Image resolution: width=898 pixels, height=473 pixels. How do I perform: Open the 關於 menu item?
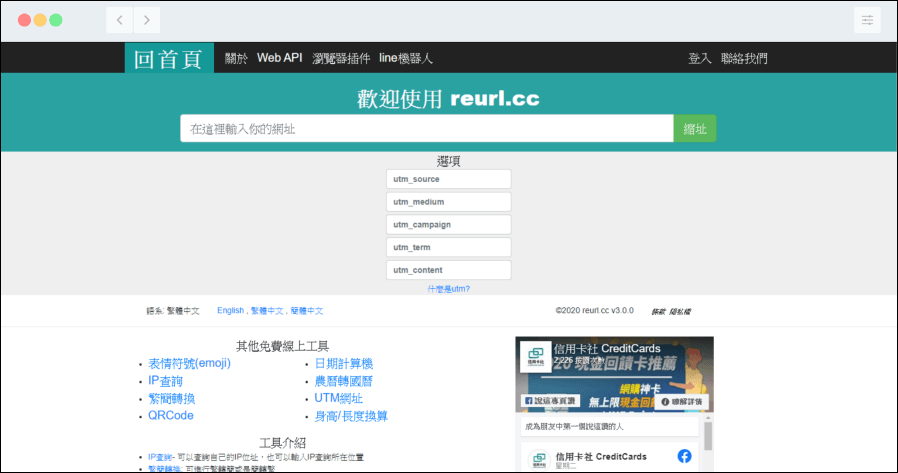236,58
